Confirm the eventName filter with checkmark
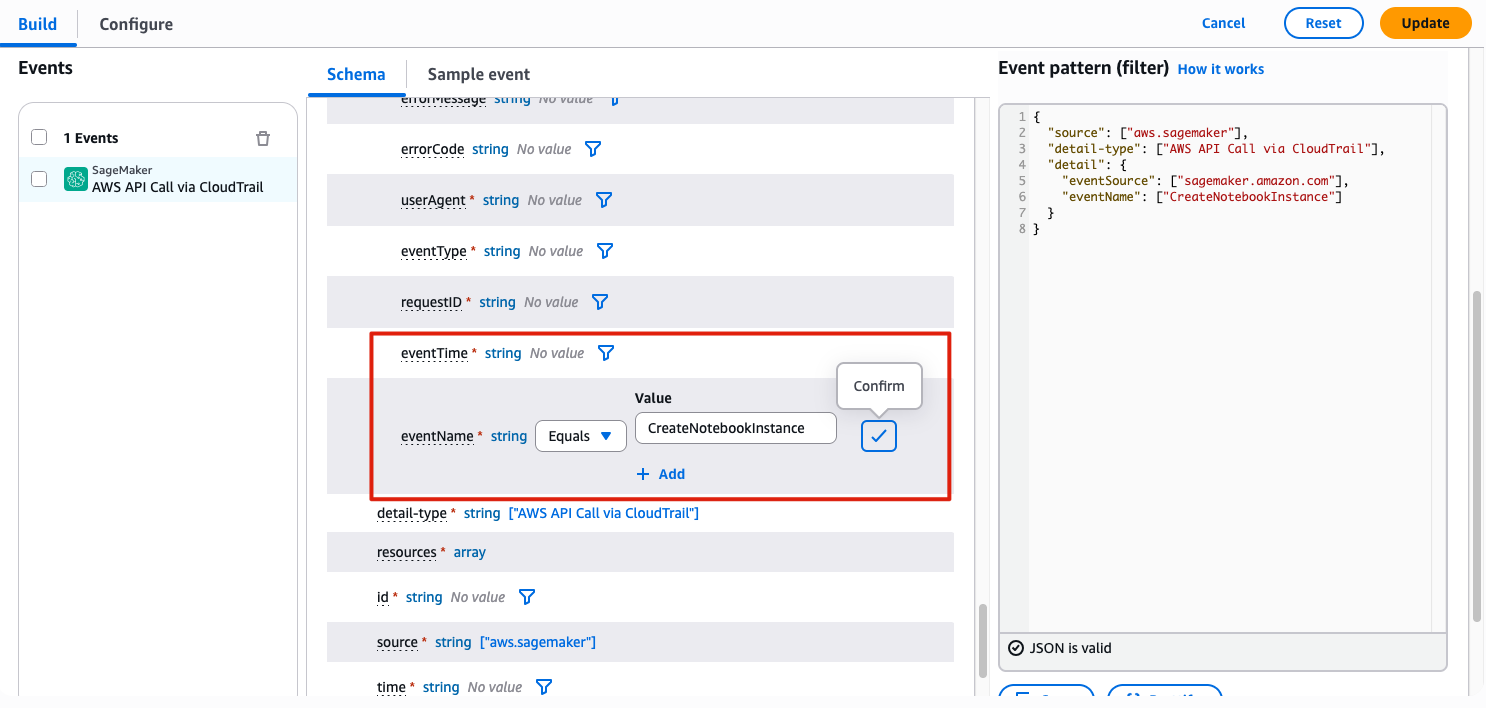 tap(879, 436)
